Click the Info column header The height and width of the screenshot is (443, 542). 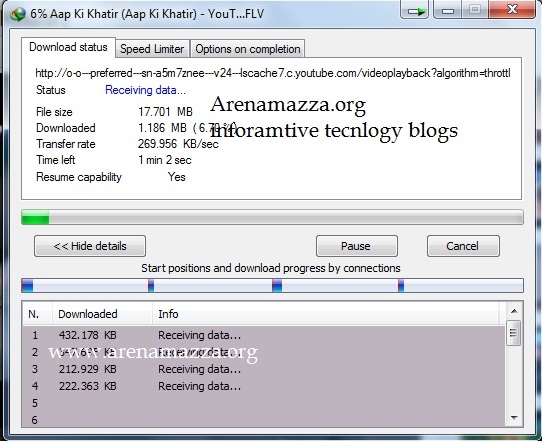tap(326, 314)
